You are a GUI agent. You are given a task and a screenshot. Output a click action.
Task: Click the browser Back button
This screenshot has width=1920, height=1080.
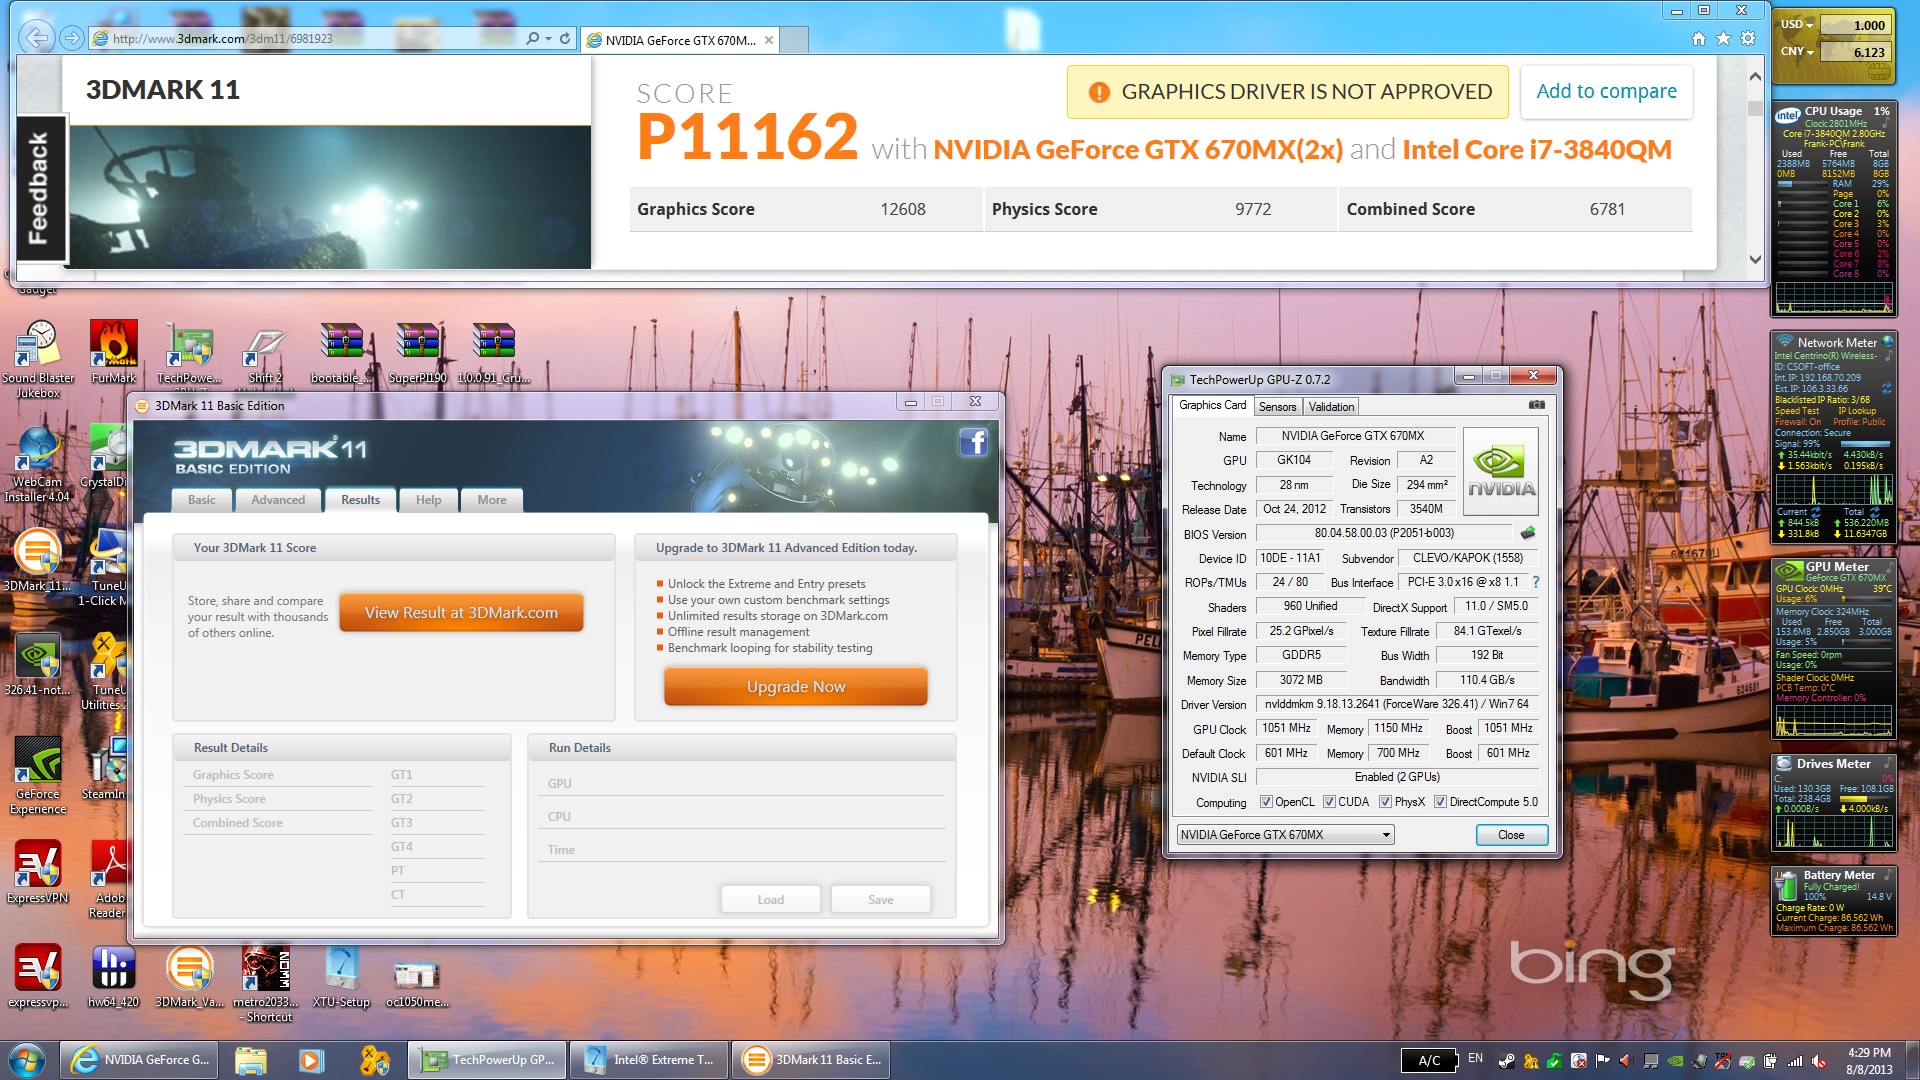36,39
